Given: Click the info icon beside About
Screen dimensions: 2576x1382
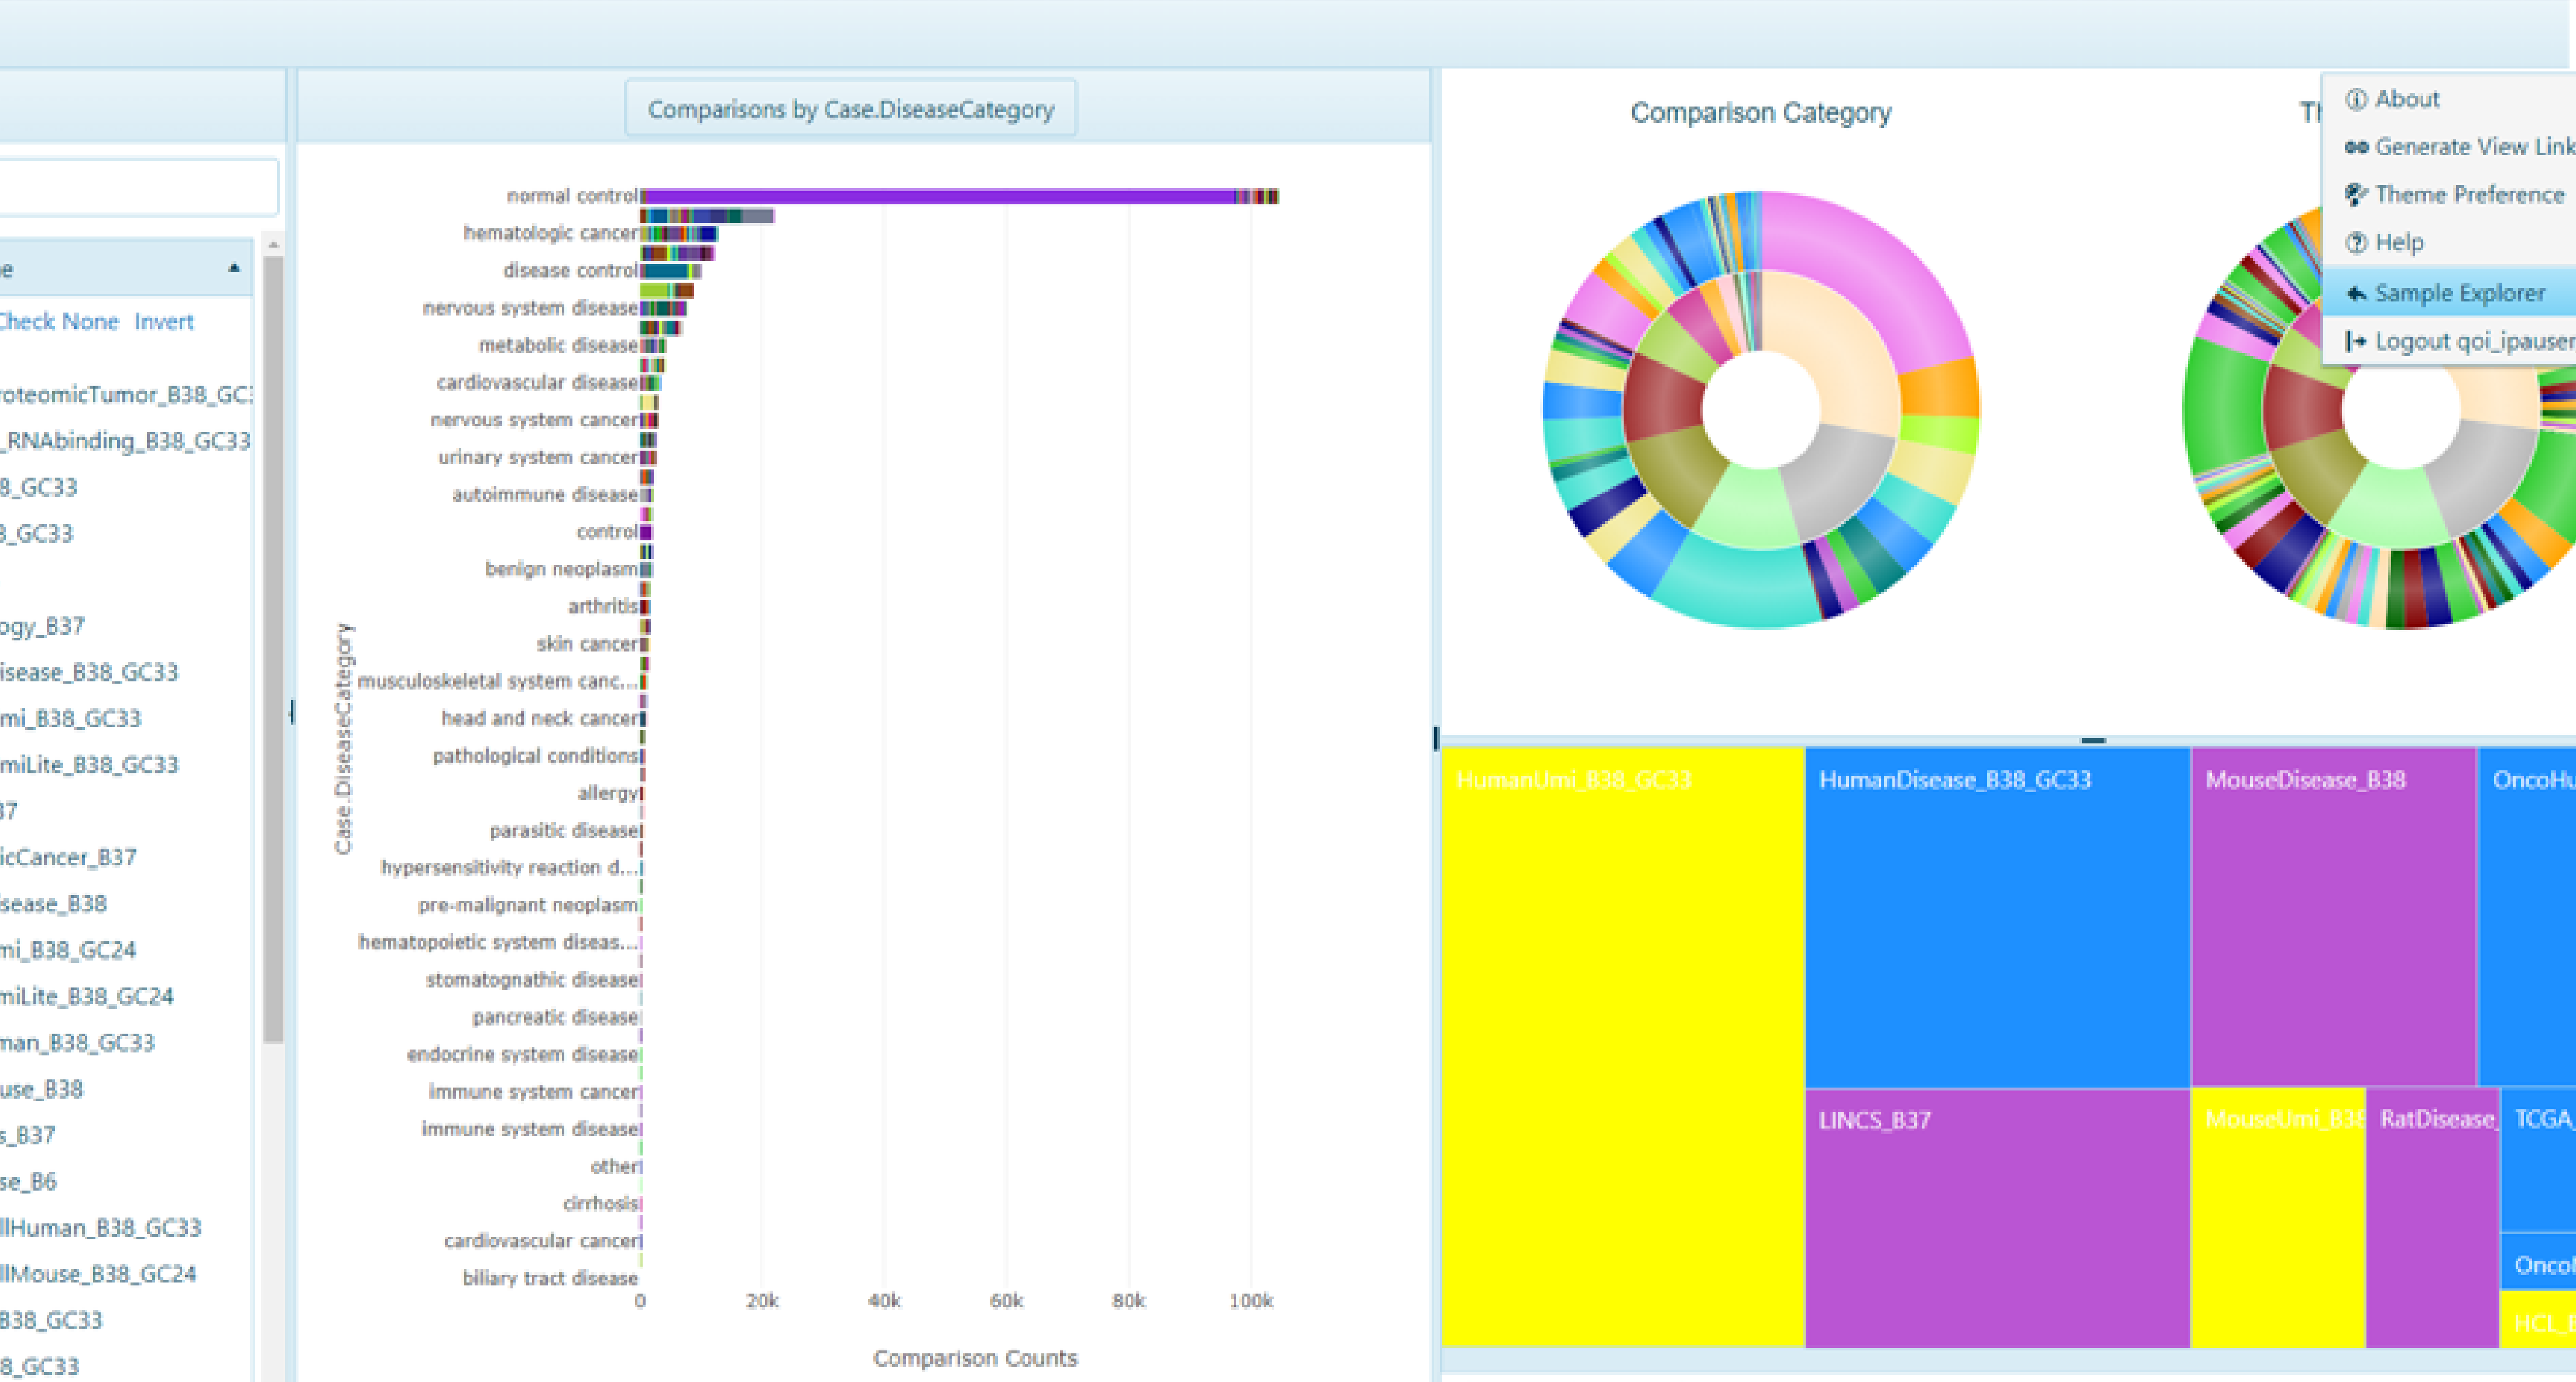Looking at the screenshot, I should point(2356,99).
